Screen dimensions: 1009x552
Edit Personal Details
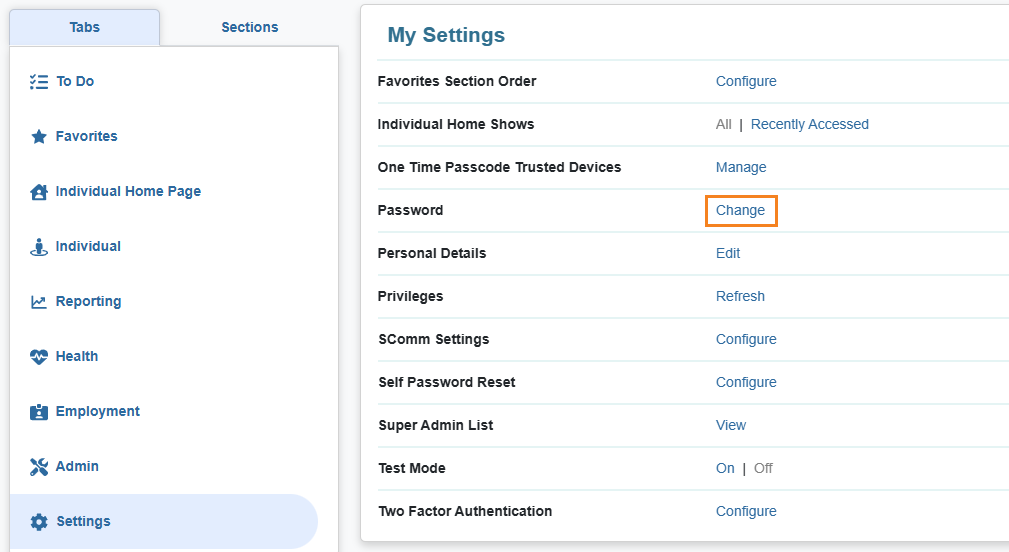pyautogui.click(x=728, y=253)
